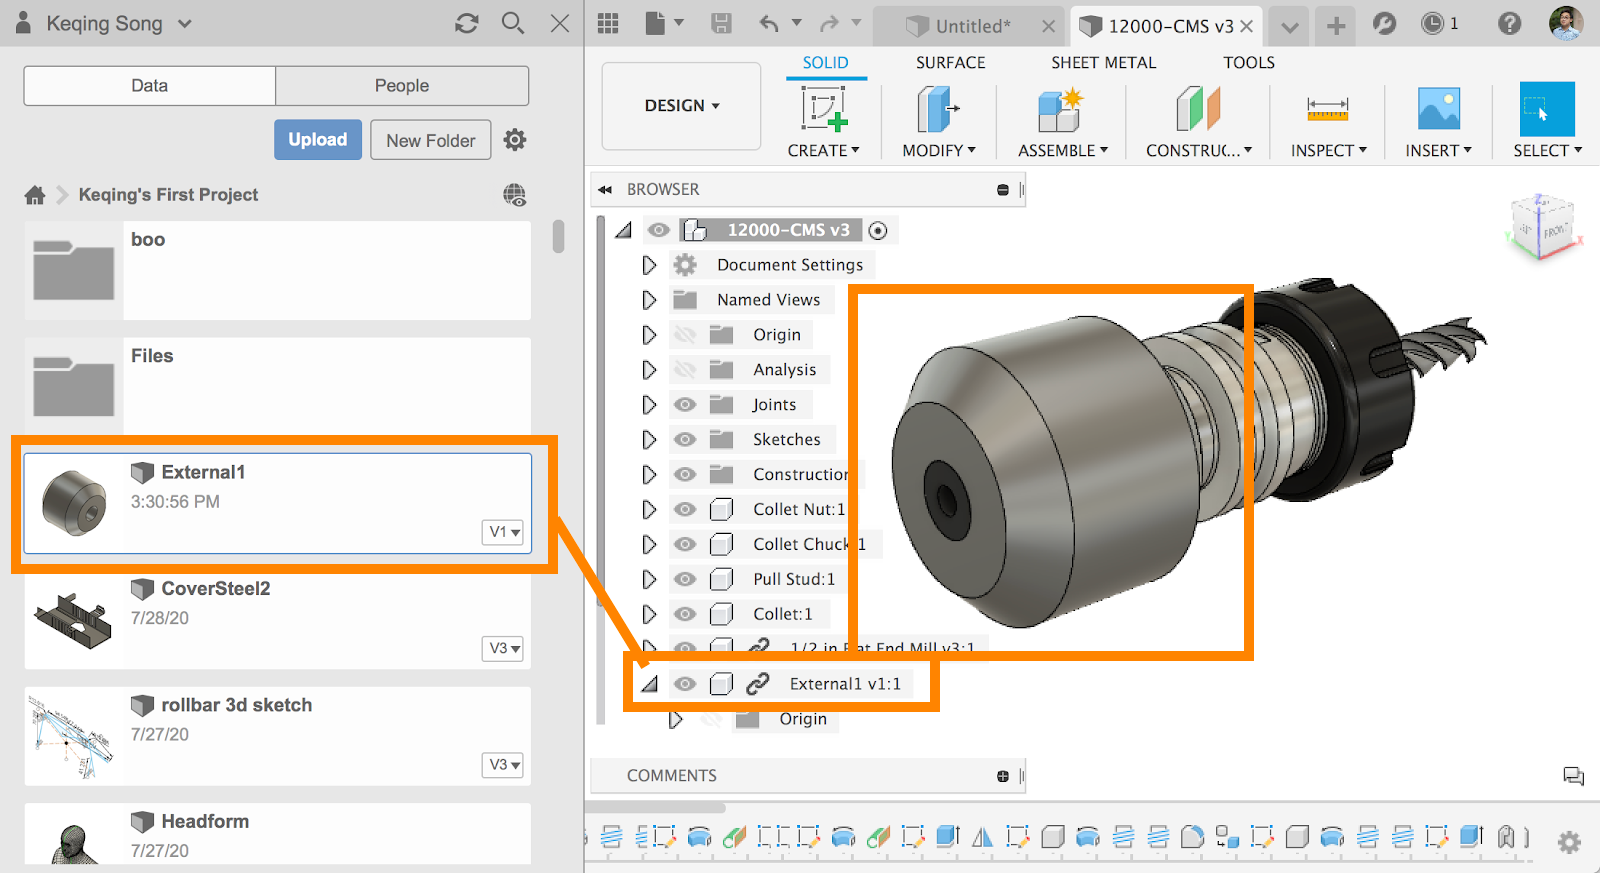Click the New Folder button

pos(430,140)
